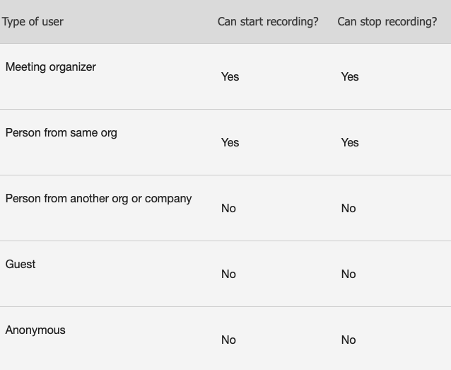This screenshot has width=451, height=370.
Task: Select the "Meeting organizer" row label
Action: (x=51, y=67)
